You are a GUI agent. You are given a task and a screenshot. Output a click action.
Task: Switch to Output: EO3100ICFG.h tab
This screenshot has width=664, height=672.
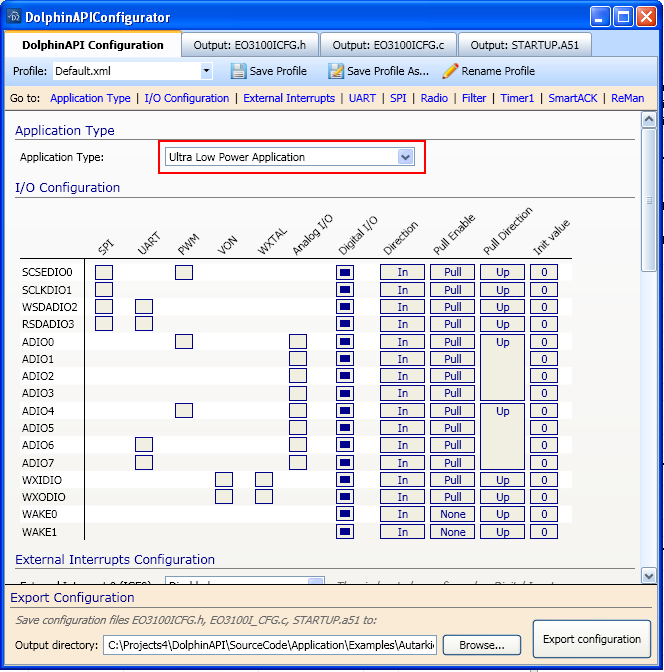(x=251, y=45)
